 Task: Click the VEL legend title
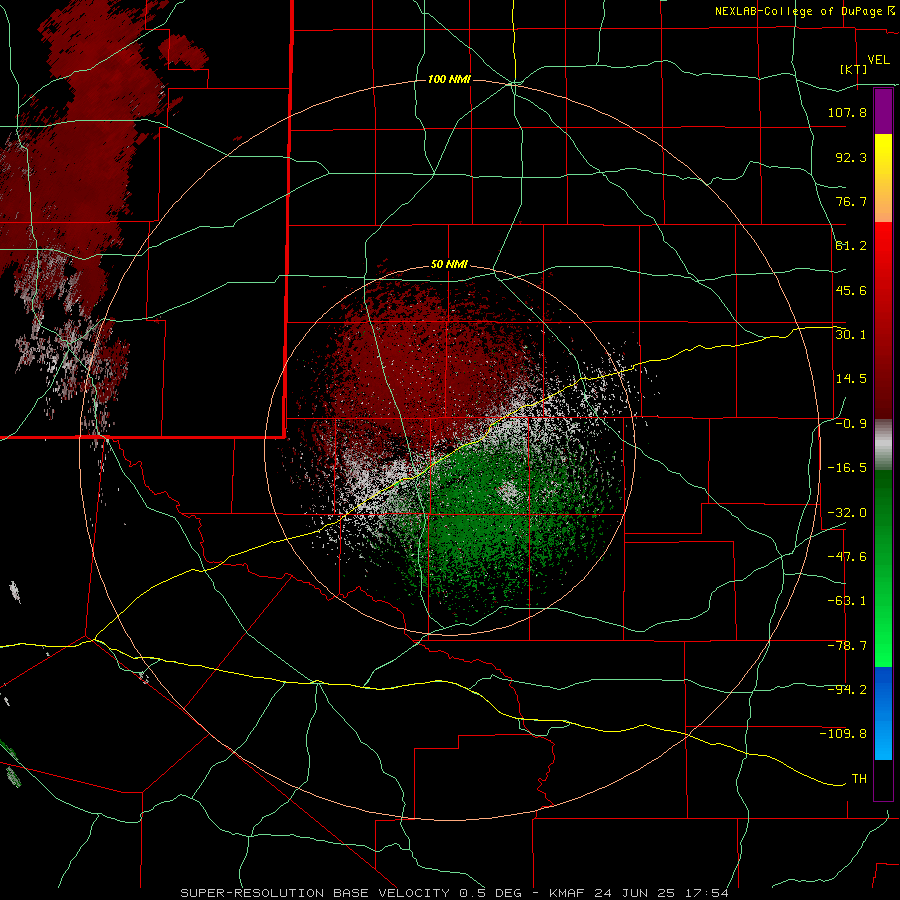click(x=878, y=60)
